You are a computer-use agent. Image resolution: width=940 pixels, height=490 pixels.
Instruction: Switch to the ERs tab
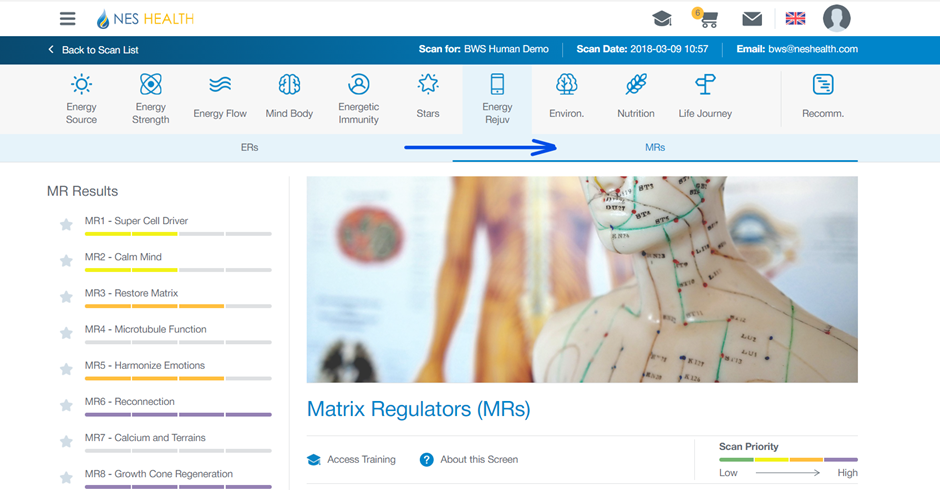click(250, 147)
